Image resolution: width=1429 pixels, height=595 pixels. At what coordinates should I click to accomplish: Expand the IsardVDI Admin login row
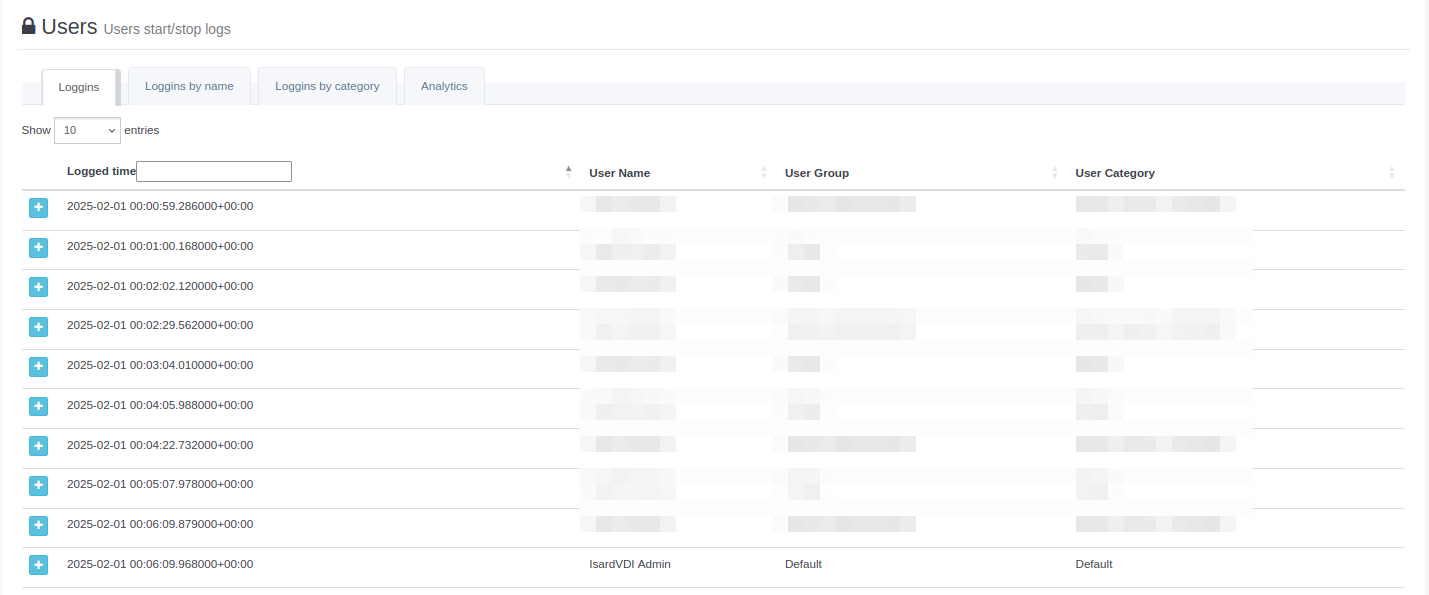click(38, 565)
